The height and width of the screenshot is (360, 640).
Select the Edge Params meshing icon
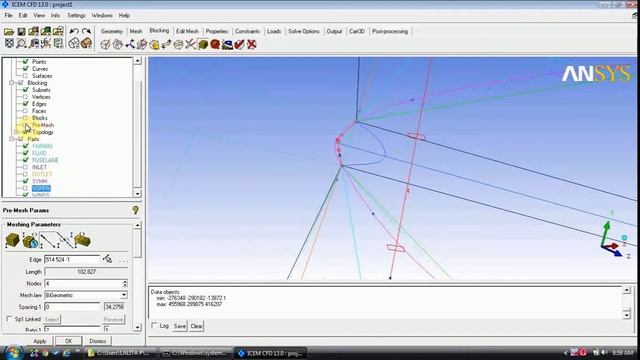pos(47,240)
